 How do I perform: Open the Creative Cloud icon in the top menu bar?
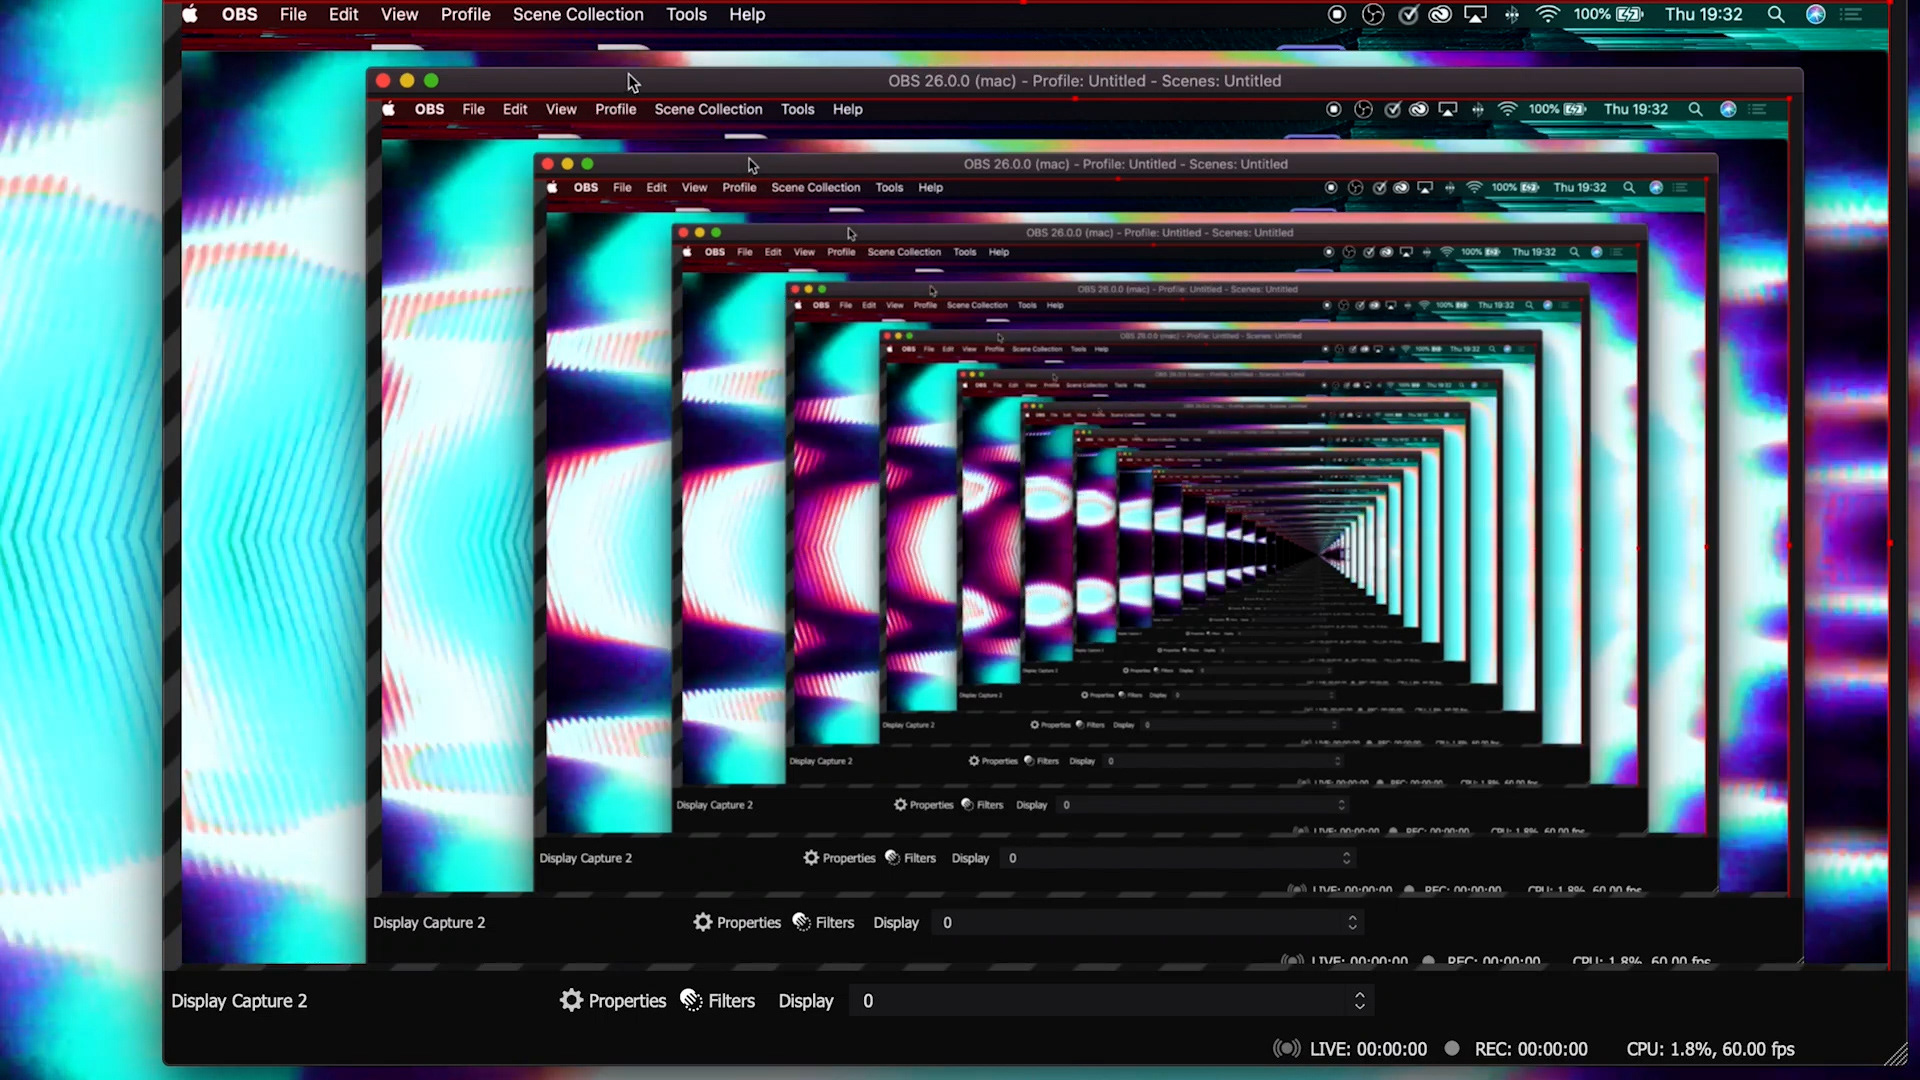coord(1440,14)
